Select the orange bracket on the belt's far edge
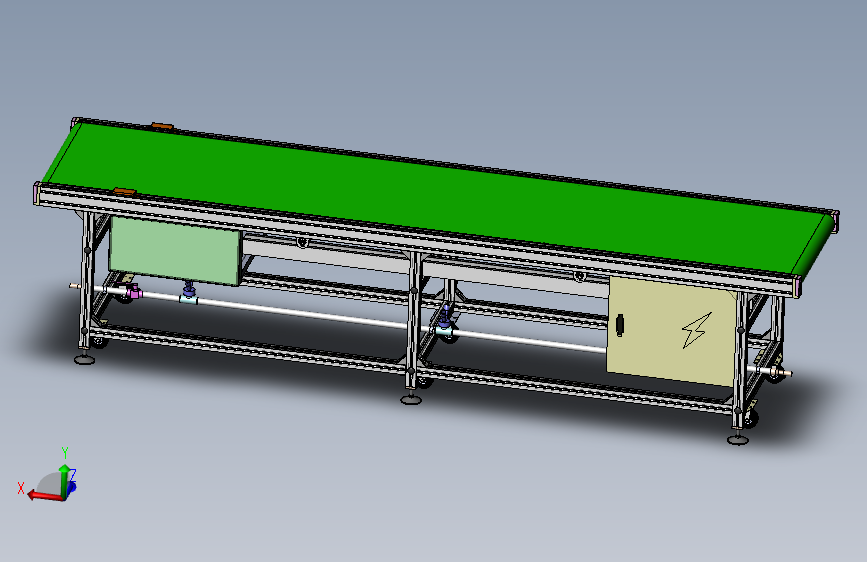The width and height of the screenshot is (867, 562). point(163,127)
